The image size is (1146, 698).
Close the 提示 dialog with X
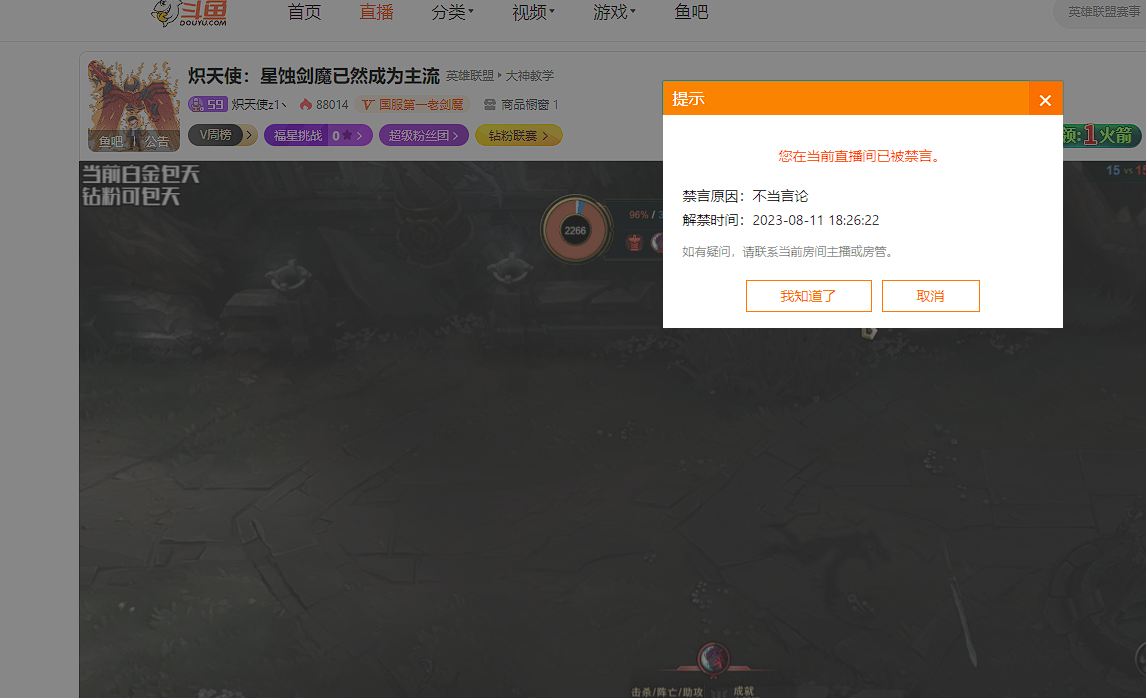pyautogui.click(x=1045, y=100)
